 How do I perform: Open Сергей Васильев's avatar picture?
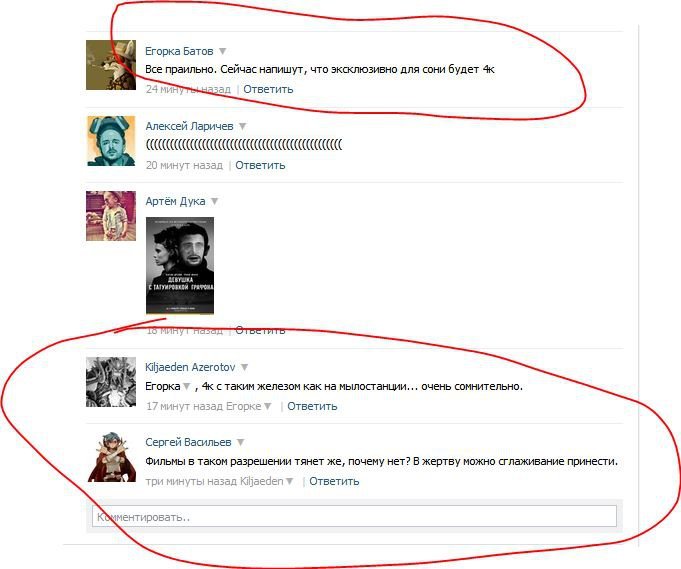point(111,457)
